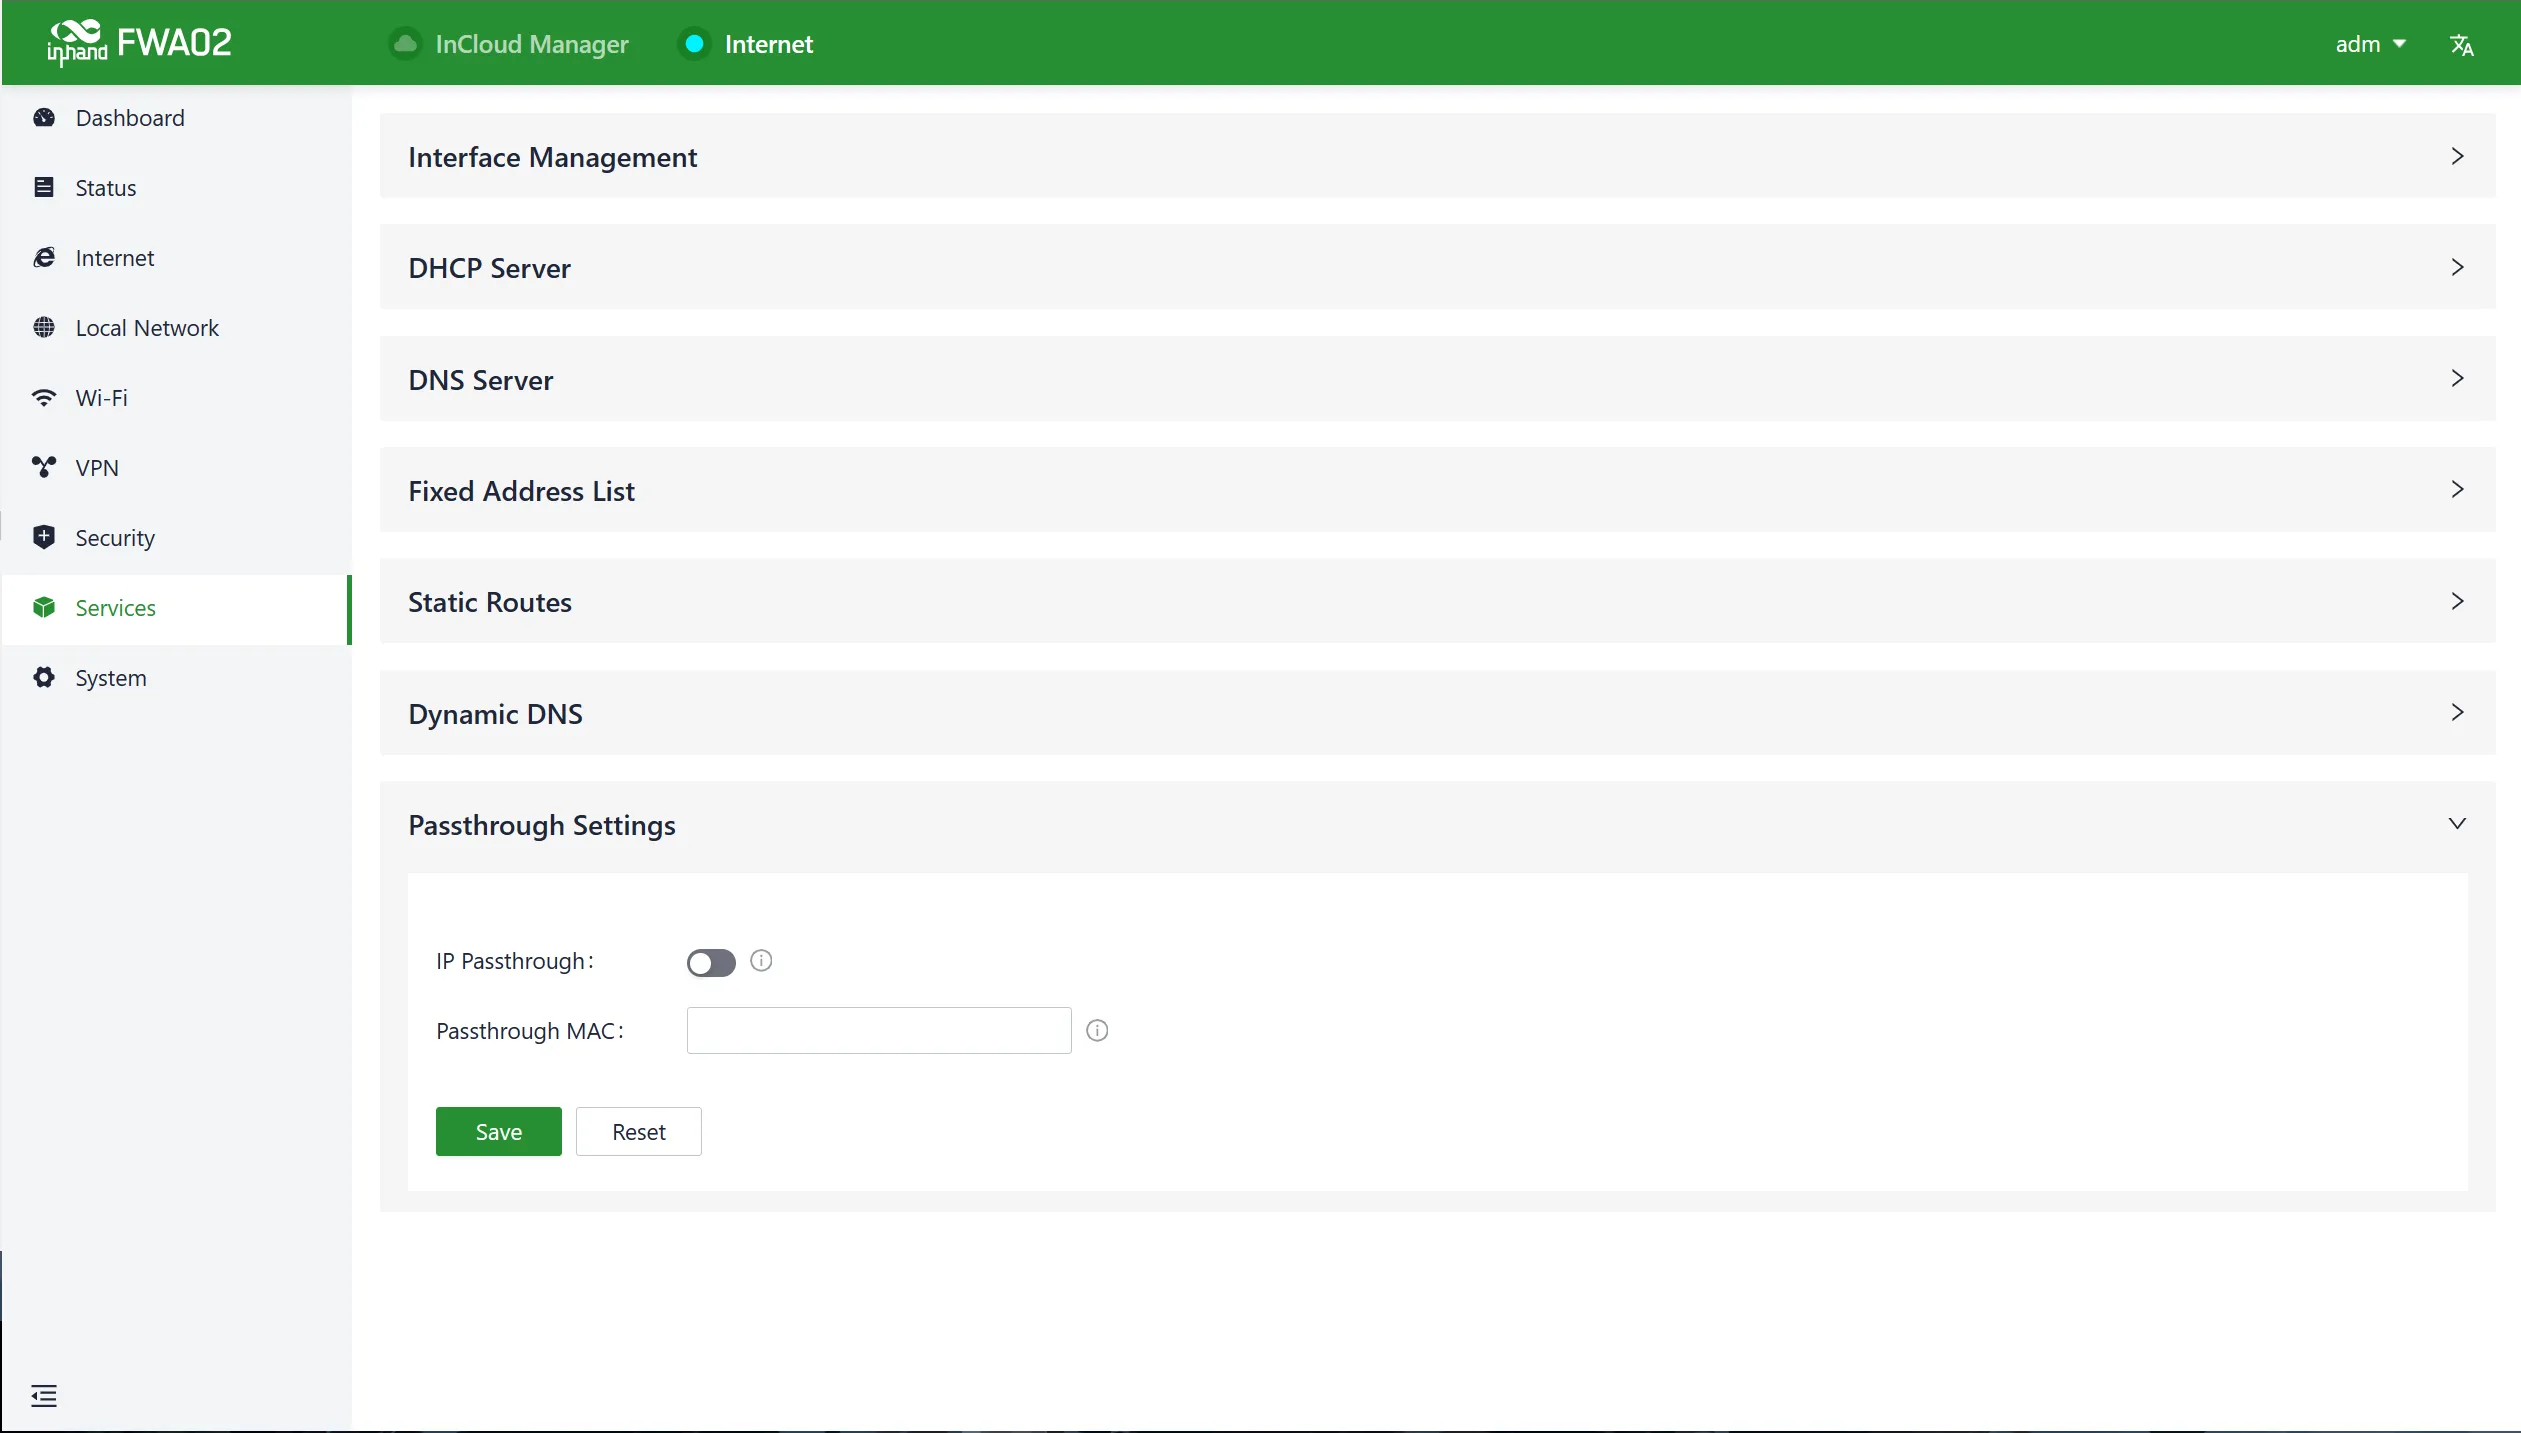Open the VPN menu item
Image resolution: width=2521 pixels, height=1433 pixels.
coord(176,468)
